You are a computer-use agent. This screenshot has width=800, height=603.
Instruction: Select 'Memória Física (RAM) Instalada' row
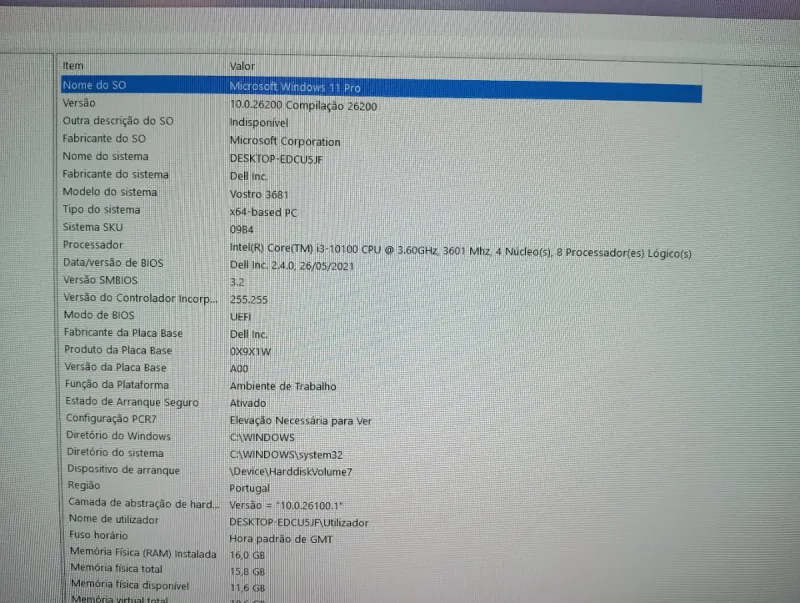tap(143, 553)
